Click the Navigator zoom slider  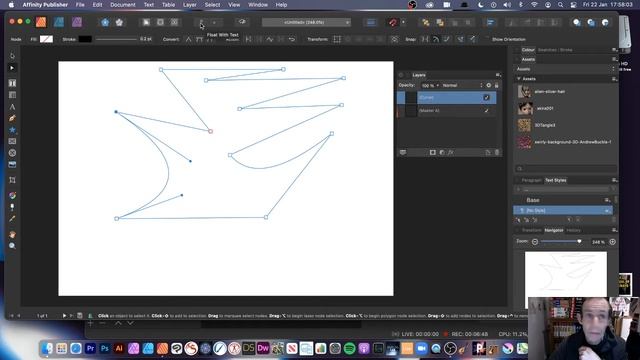(561, 242)
